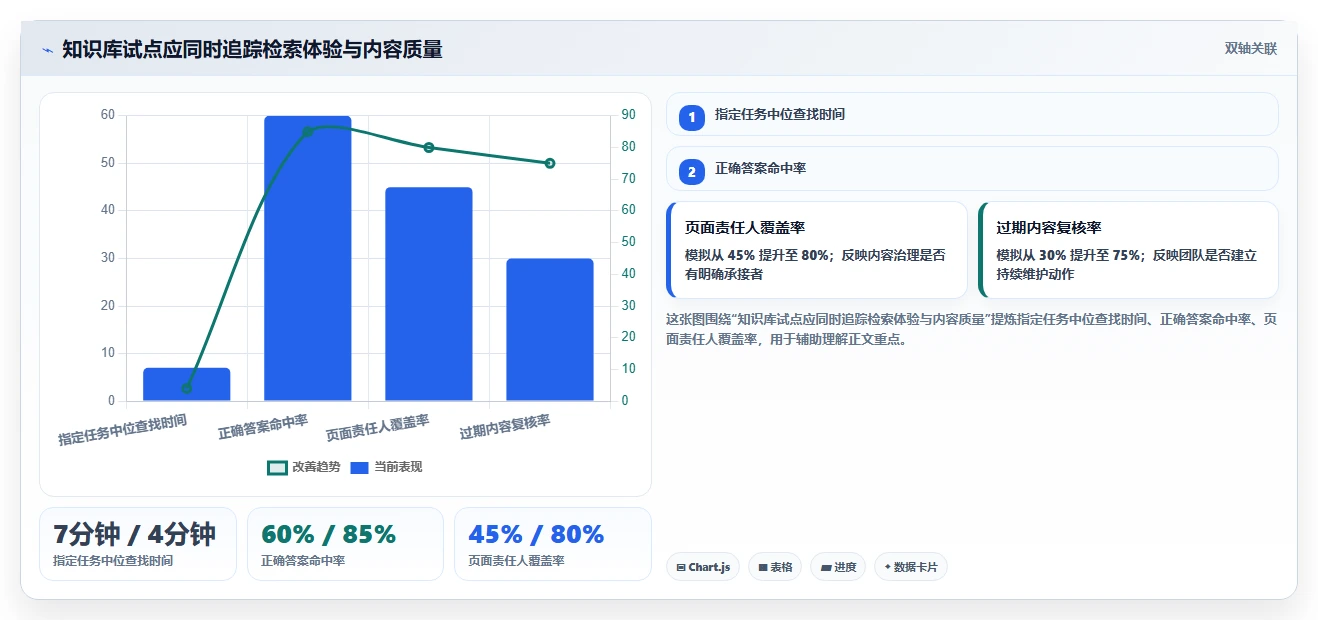
Task: Click the trend line point above 页面责任人覆盖率
Action: click(x=429, y=147)
